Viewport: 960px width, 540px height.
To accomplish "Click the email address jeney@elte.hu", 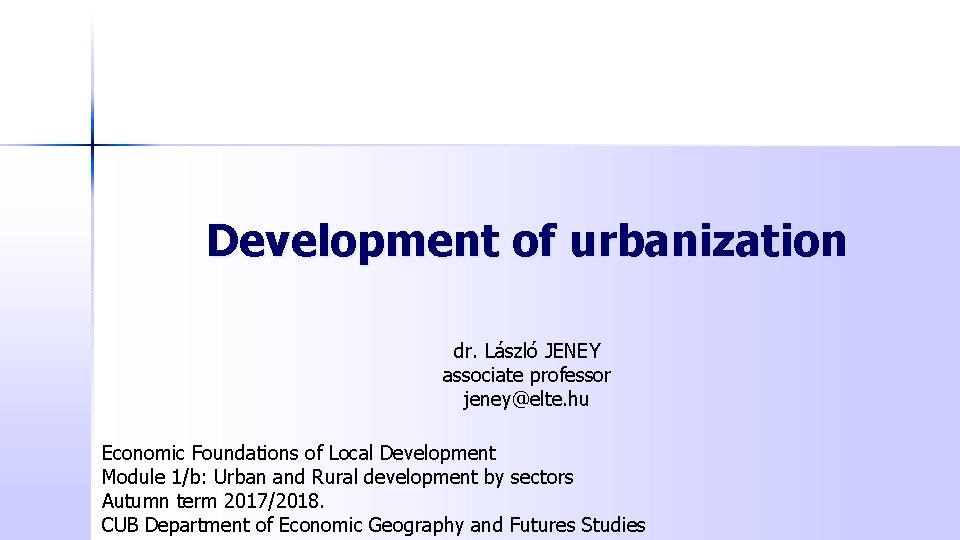I will [x=527, y=399].
